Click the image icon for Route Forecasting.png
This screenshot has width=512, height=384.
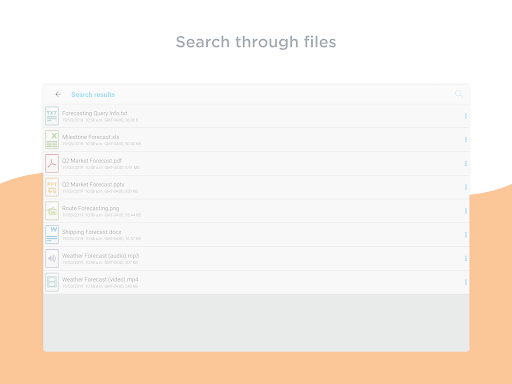52,211
